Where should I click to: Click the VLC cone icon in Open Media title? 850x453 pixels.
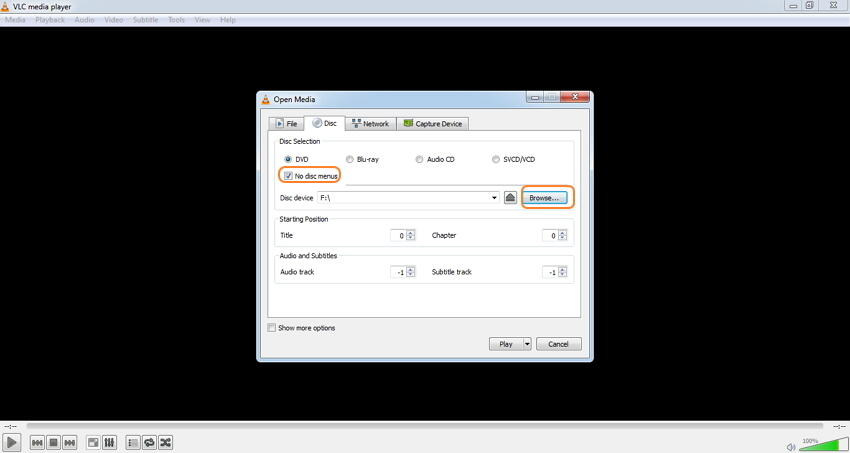coord(266,99)
